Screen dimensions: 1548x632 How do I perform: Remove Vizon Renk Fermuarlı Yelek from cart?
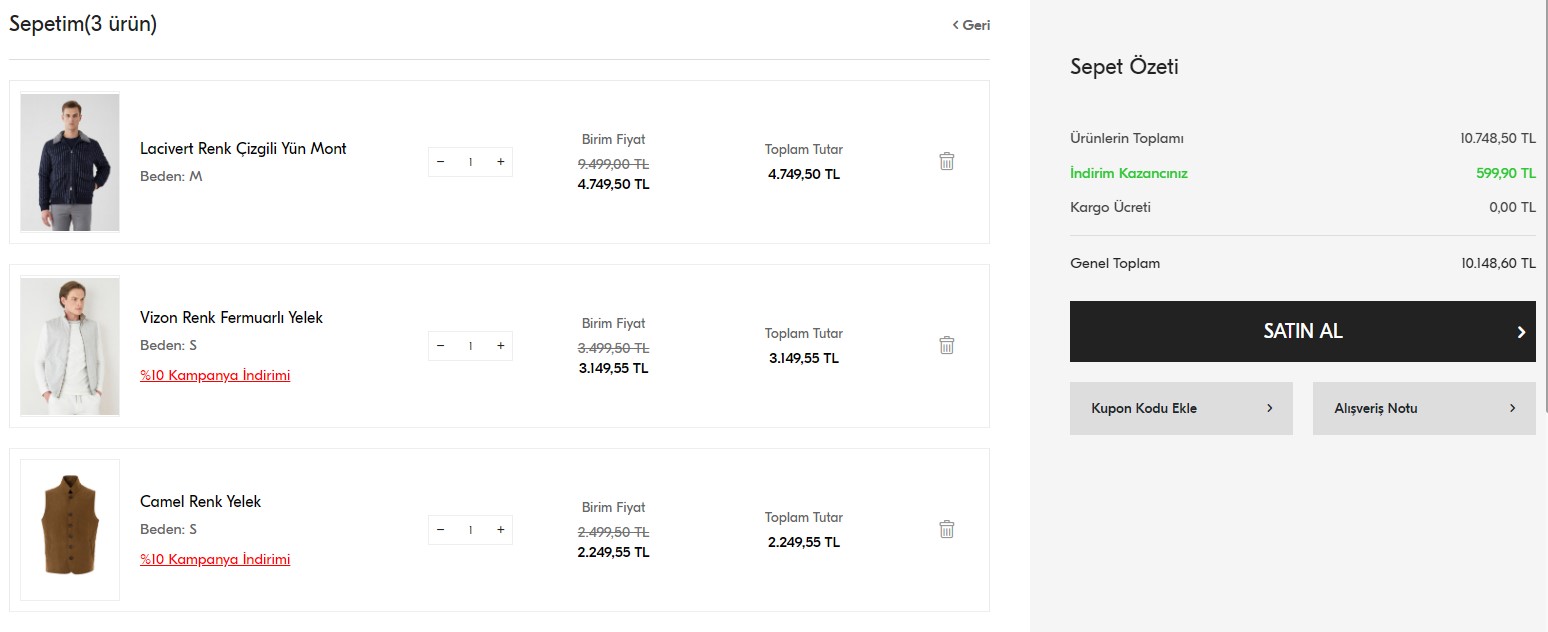pos(947,345)
